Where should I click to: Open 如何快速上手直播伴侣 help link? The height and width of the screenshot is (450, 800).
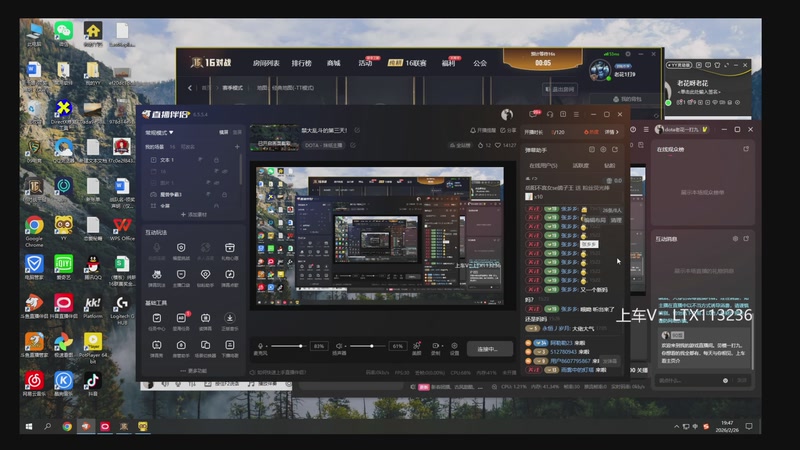[x=278, y=372]
